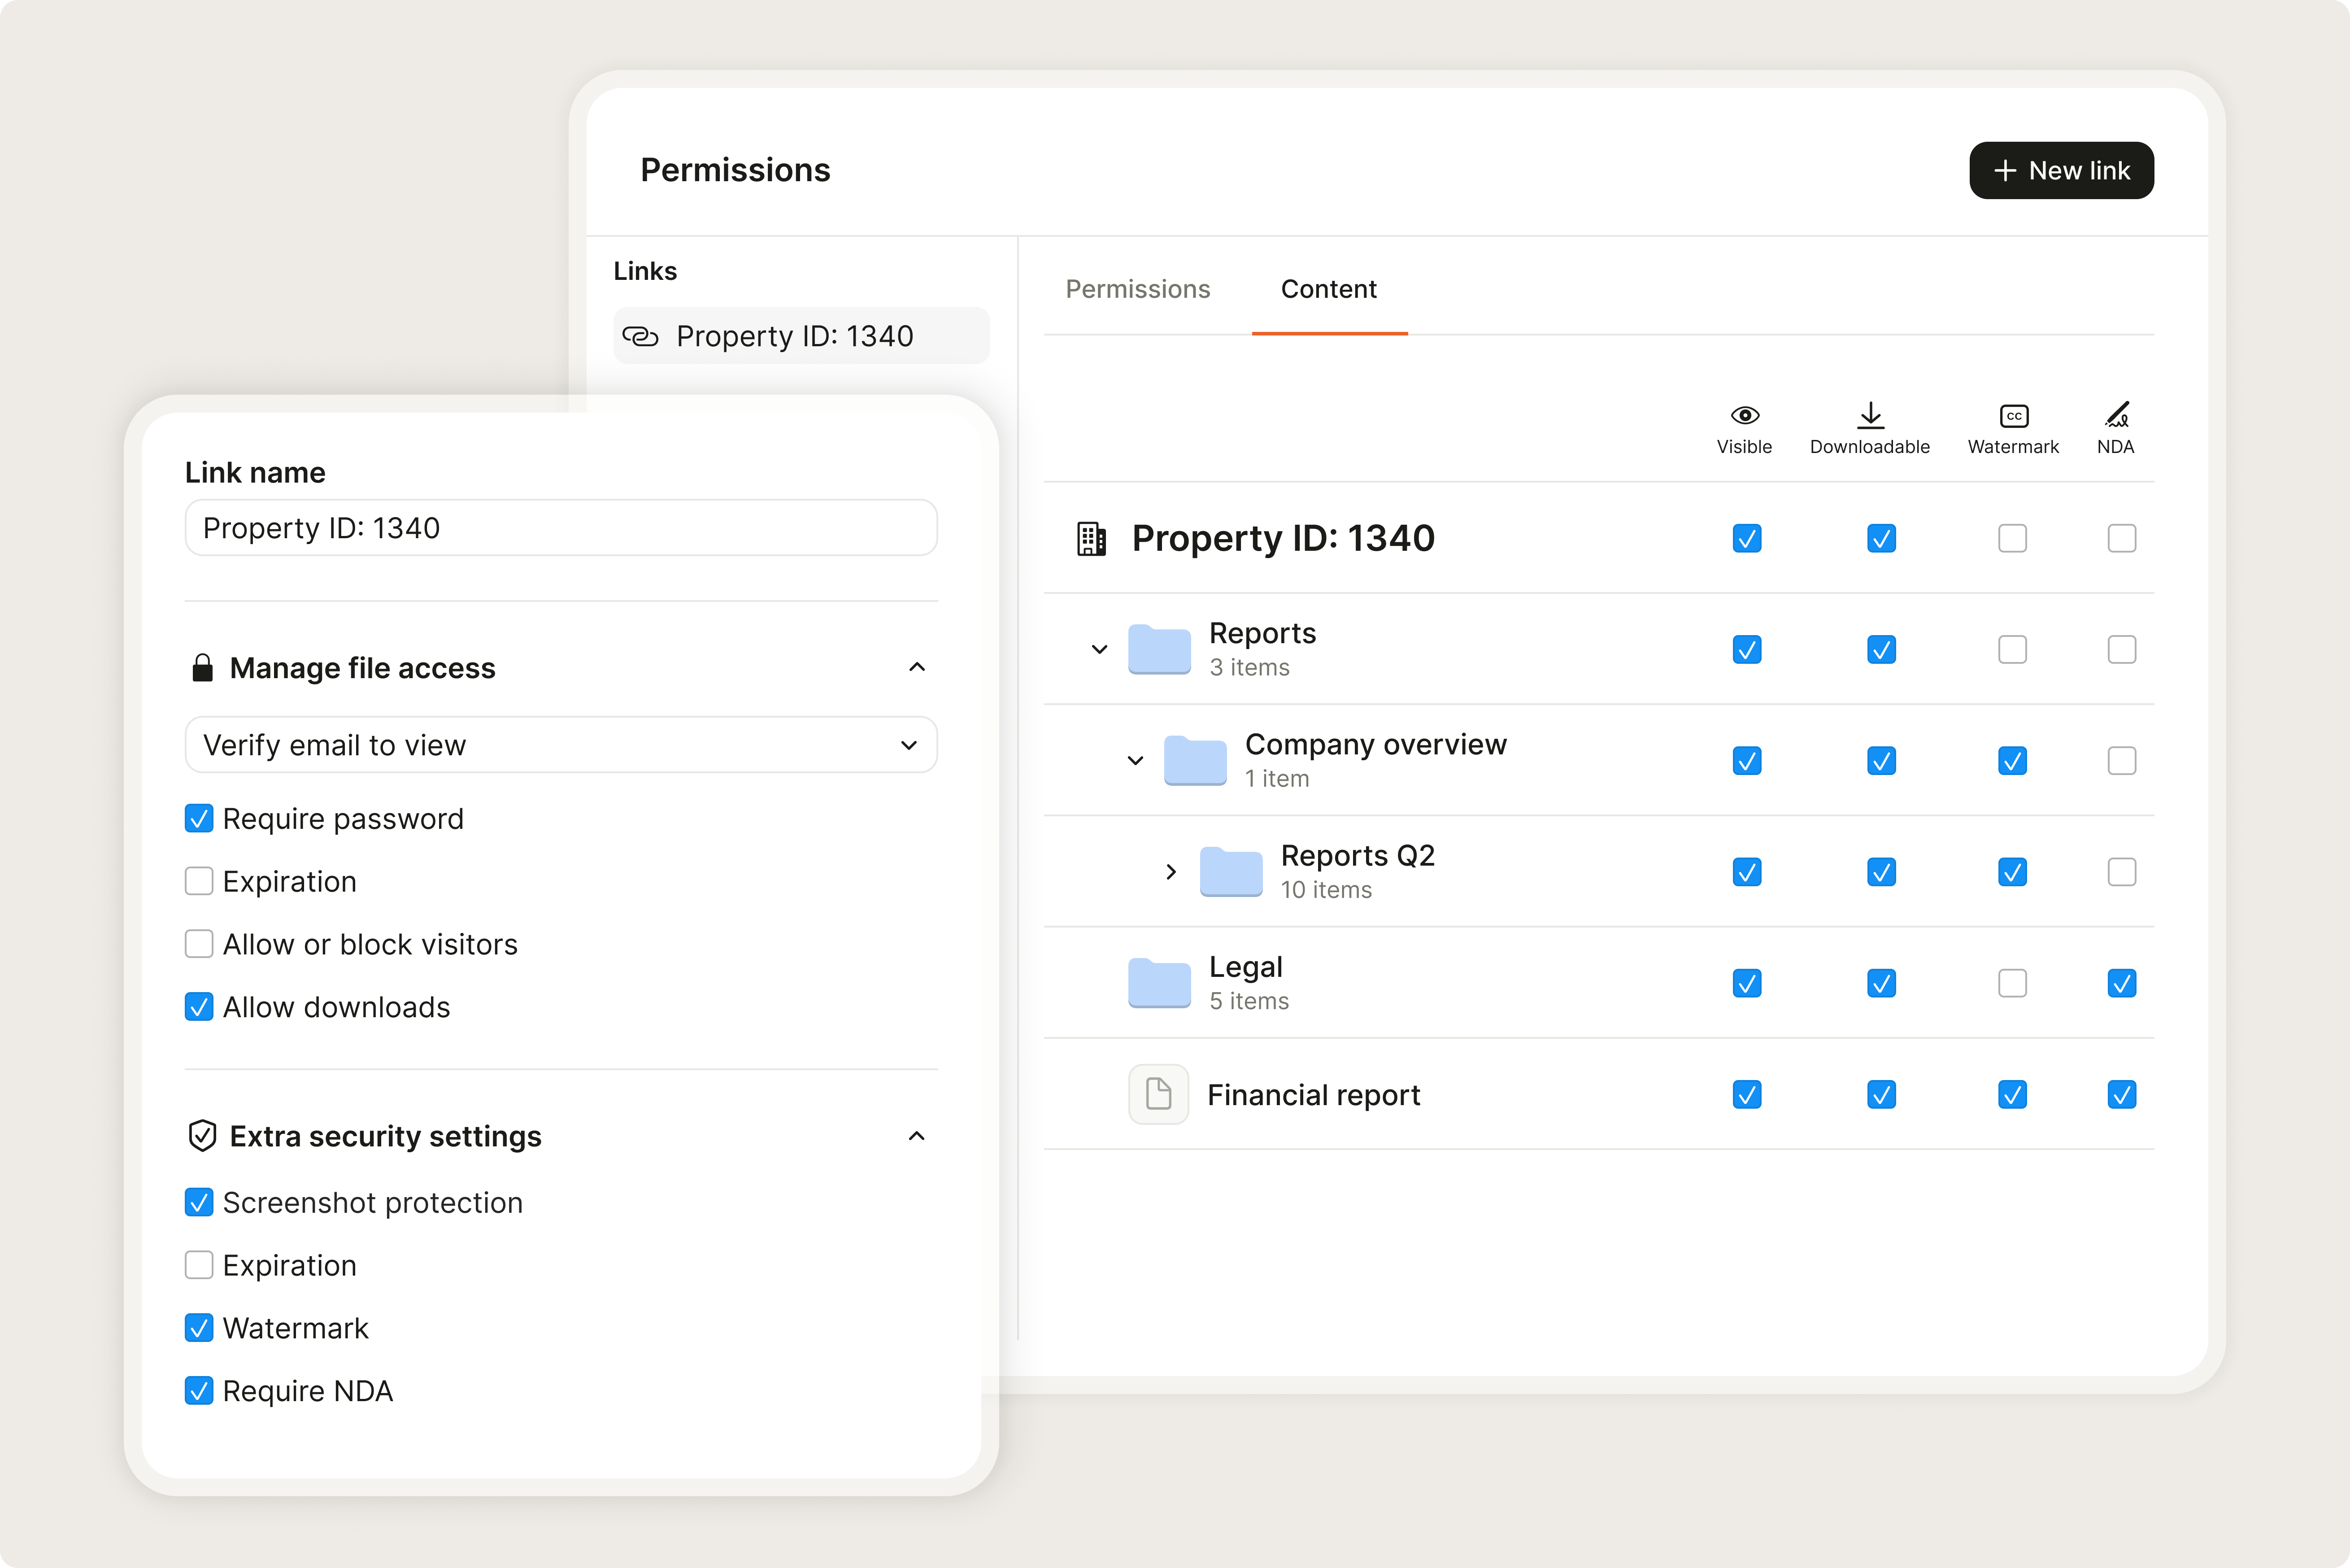This screenshot has width=2350, height=1568.
Task: Click the '5 items' count under Legal
Action: click(1249, 1001)
